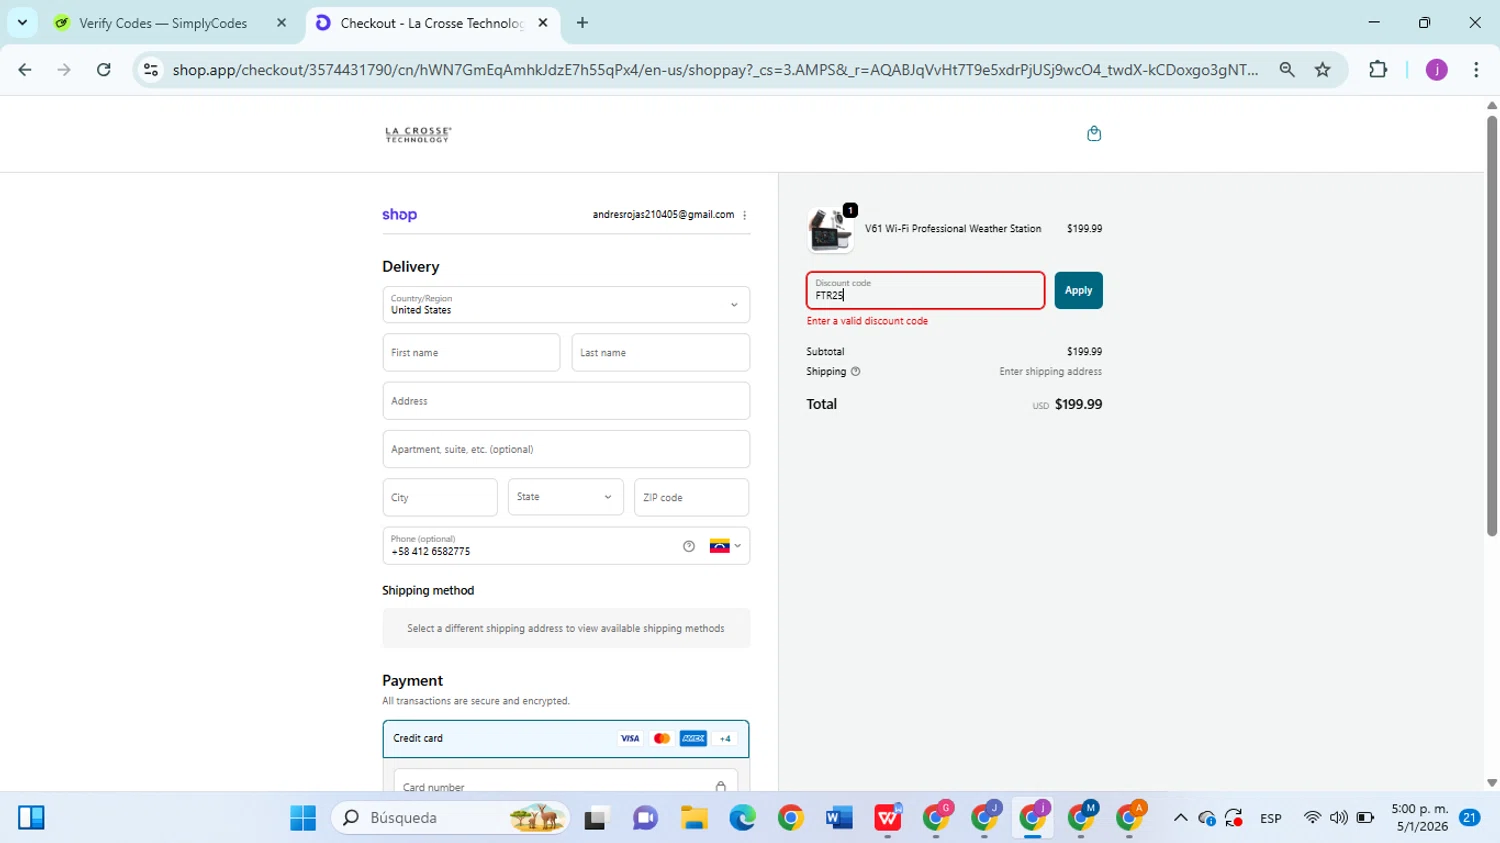Open the Chrome profile avatar
The width and height of the screenshot is (1500, 843).
(x=1437, y=69)
